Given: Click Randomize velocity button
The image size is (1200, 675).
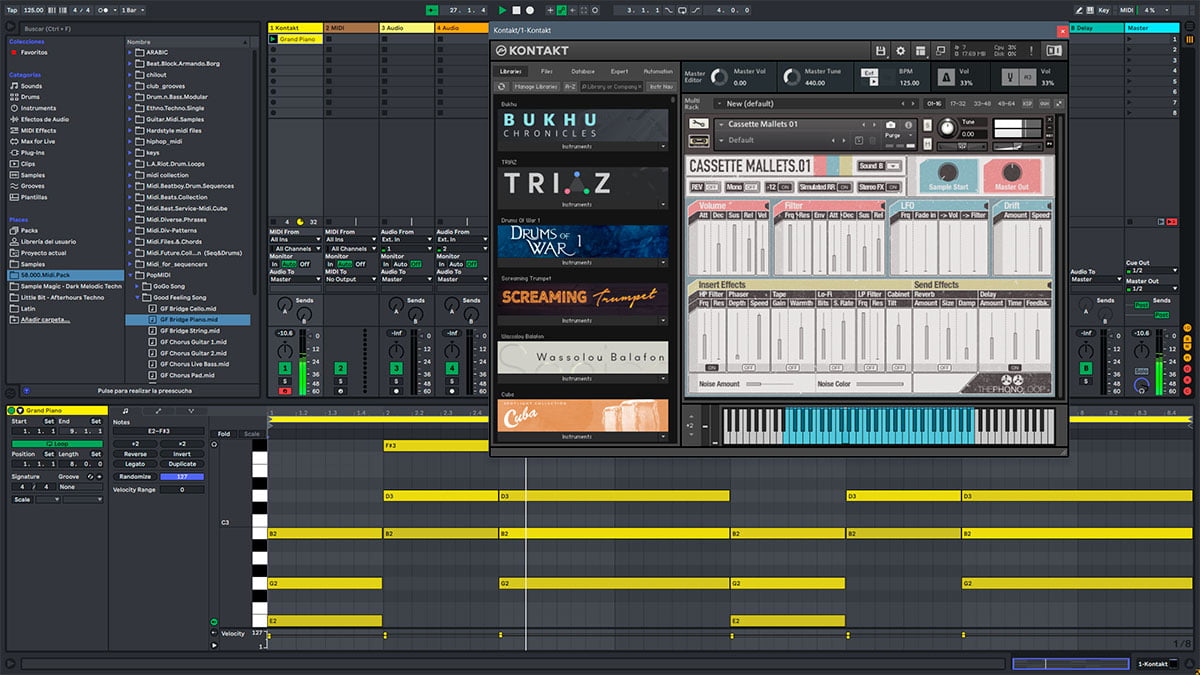Looking at the screenshot, I should [x=135, y=477].
